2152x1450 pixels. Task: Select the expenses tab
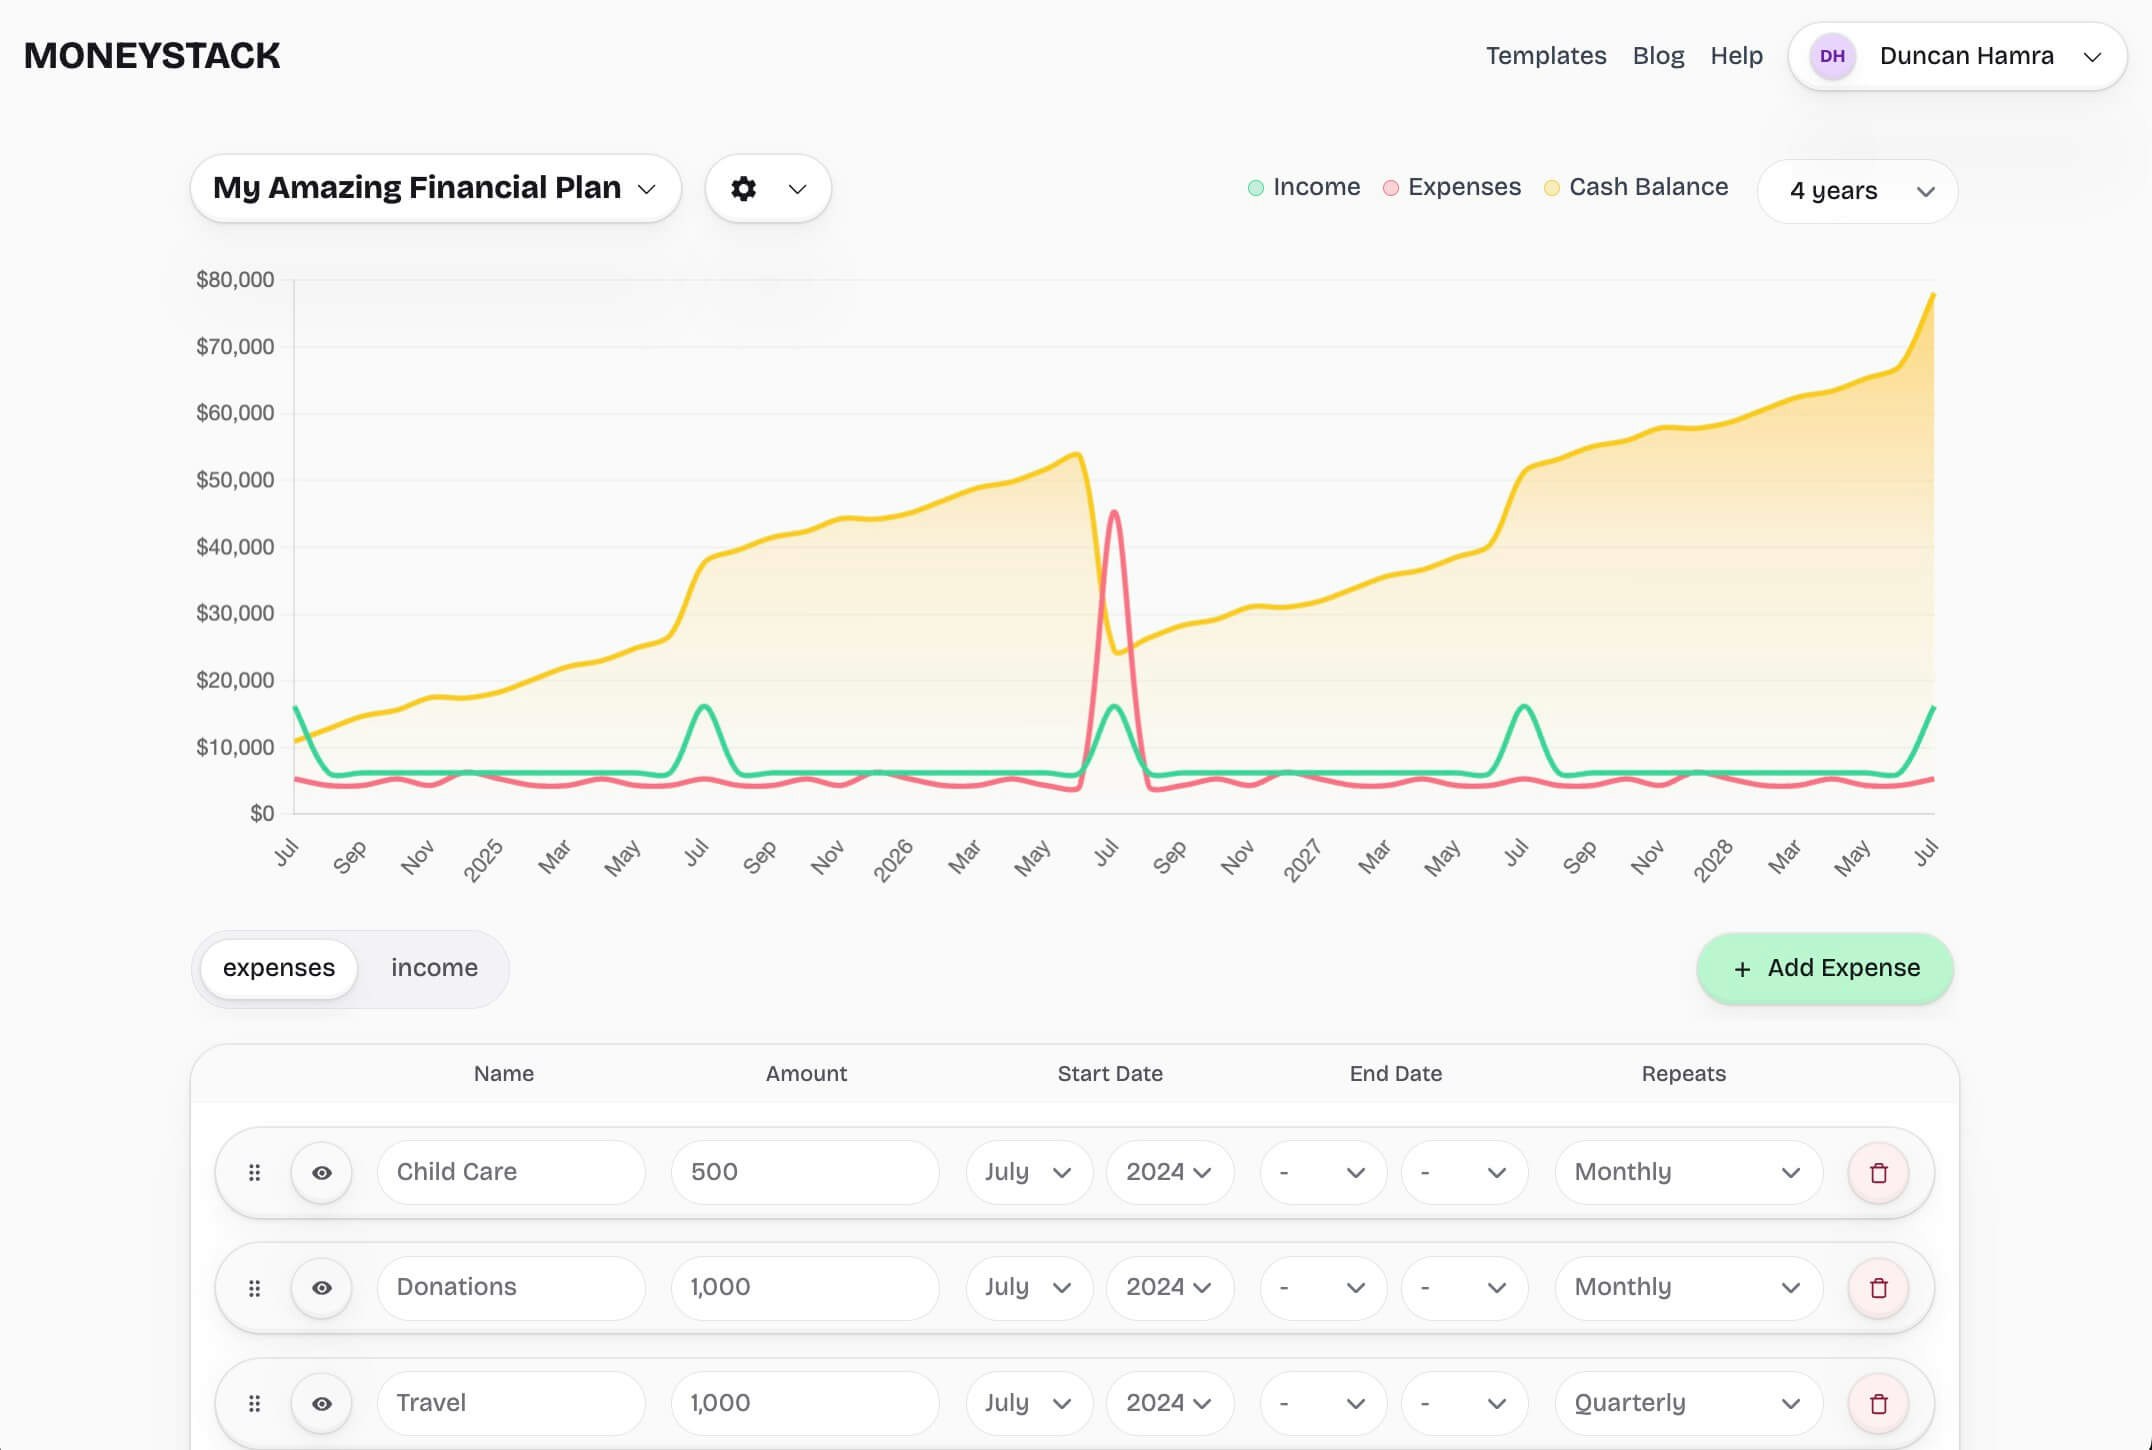tap(279, 968)
